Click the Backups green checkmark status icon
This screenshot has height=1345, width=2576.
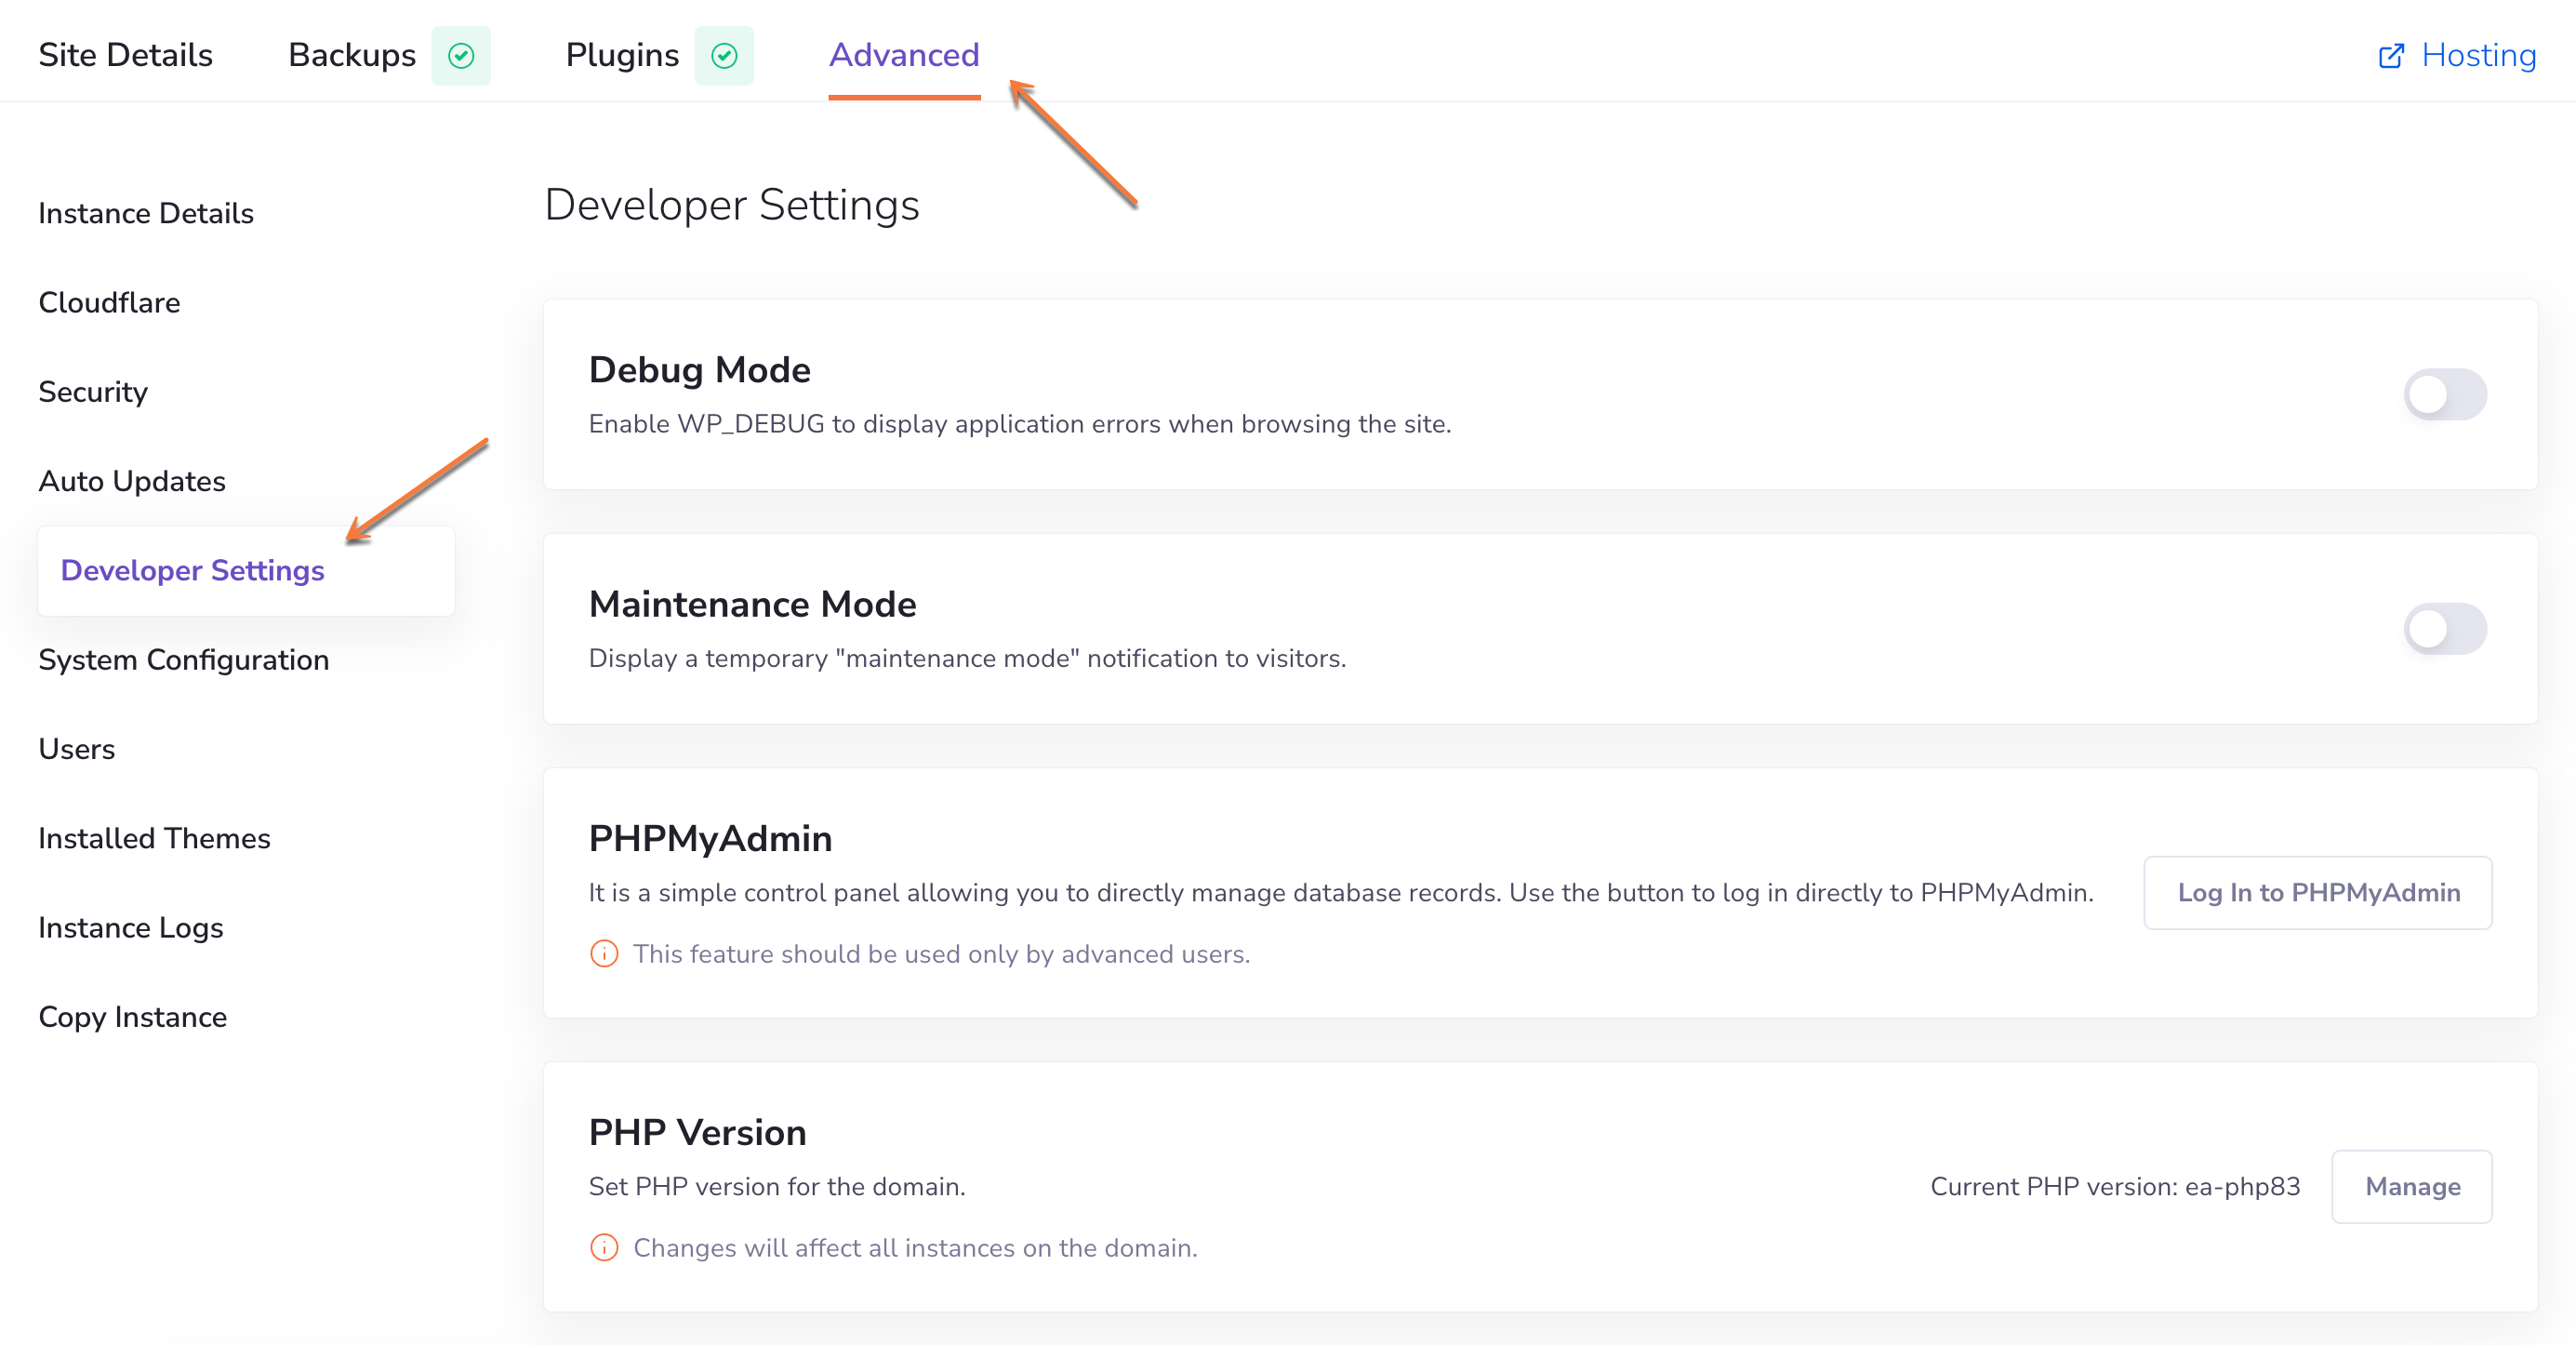pyautogui.click(x=461, y=55)
